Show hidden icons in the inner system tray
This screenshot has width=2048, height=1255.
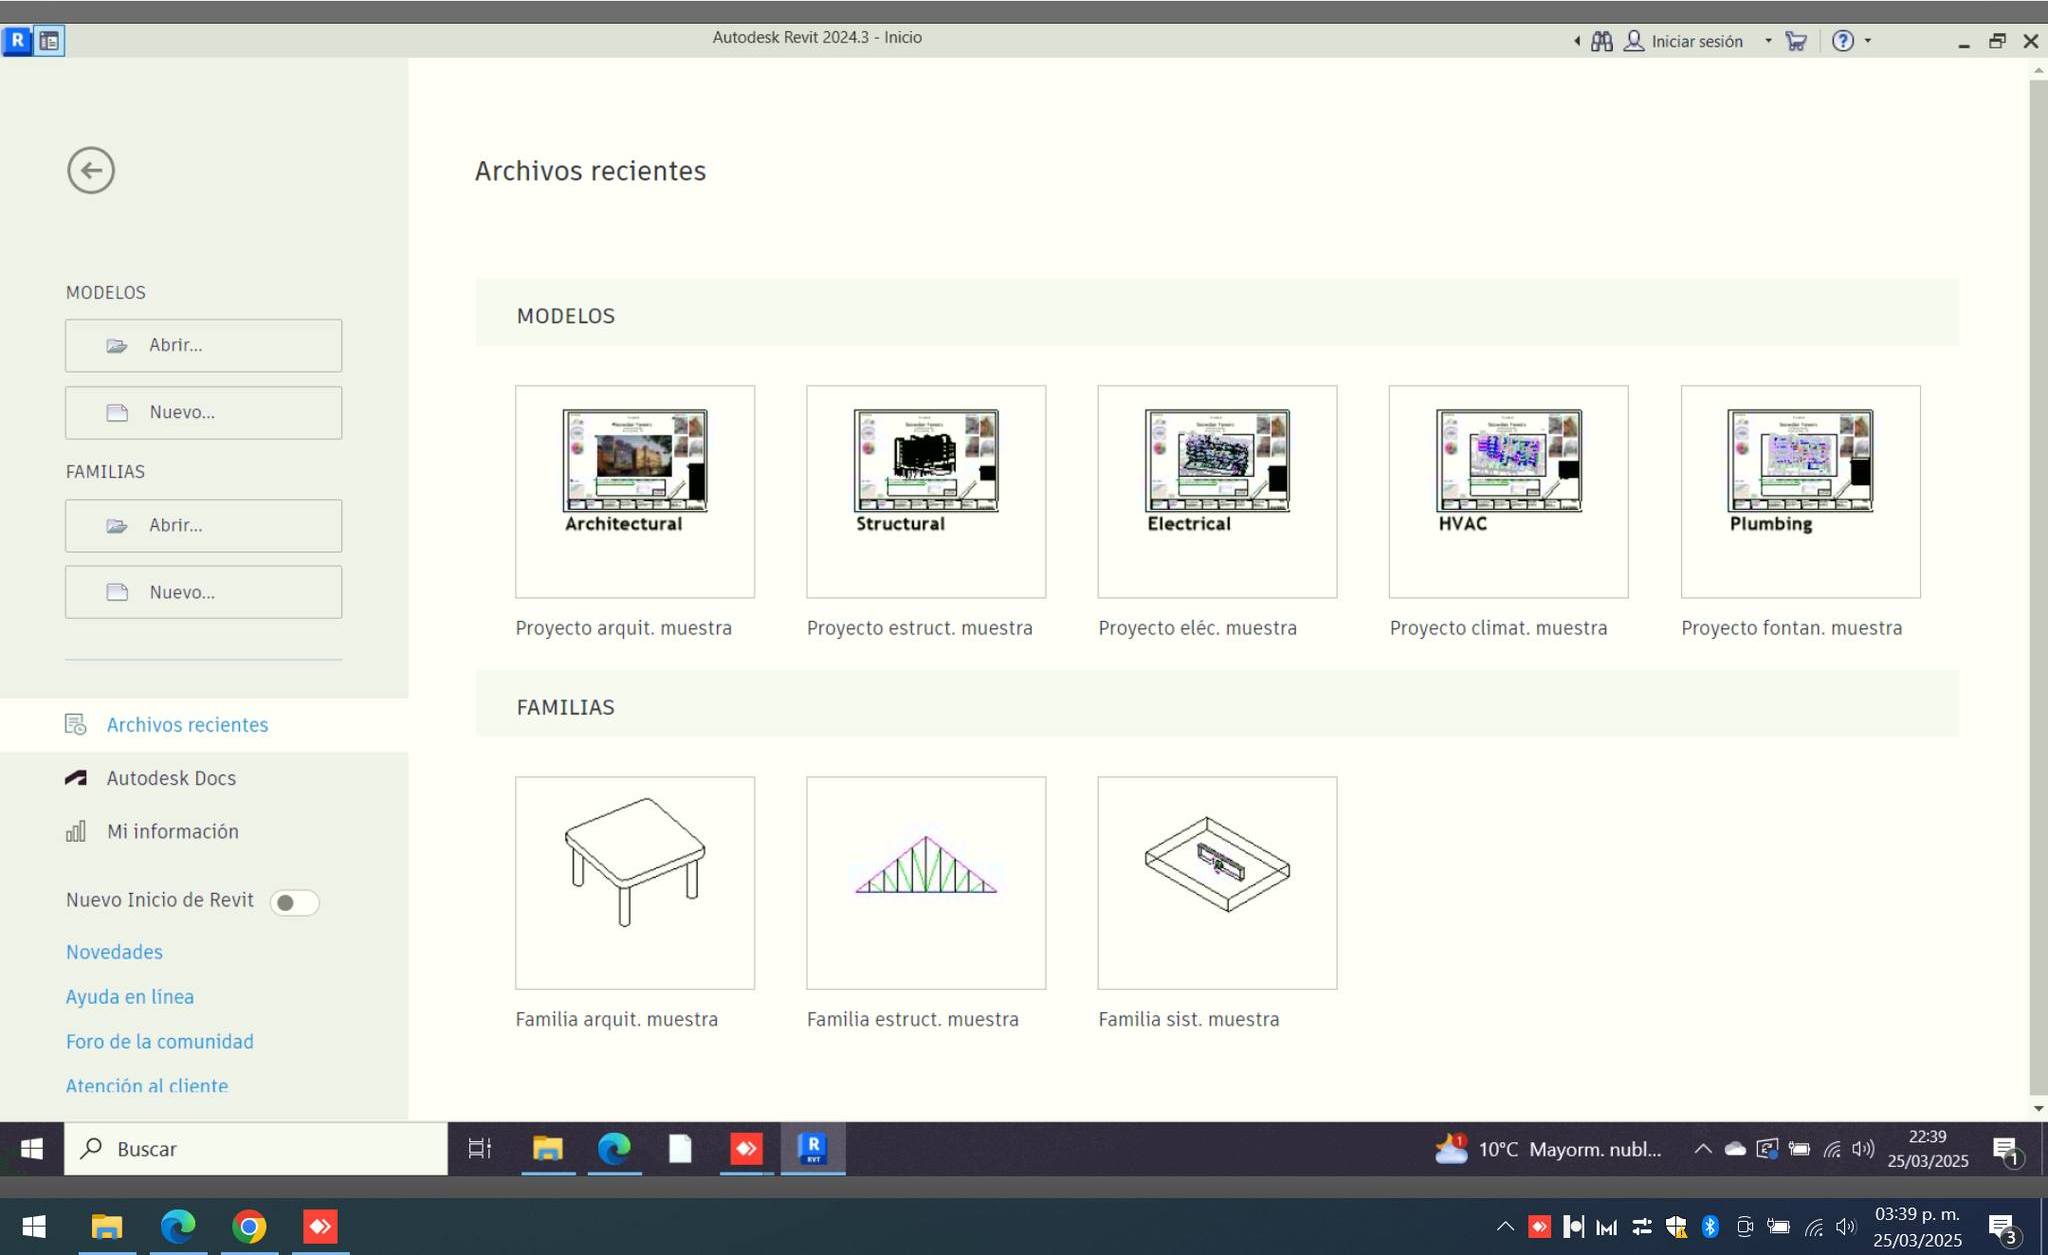point(1702,1148)
